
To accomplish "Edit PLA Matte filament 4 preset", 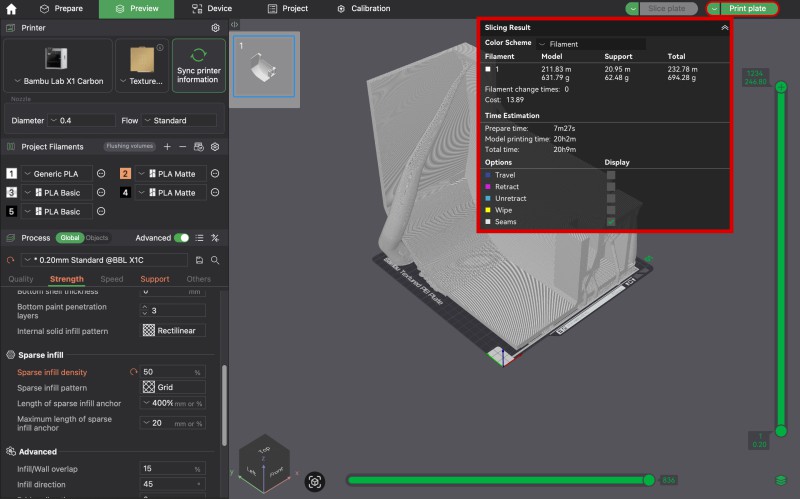I will tap(215, 192).
